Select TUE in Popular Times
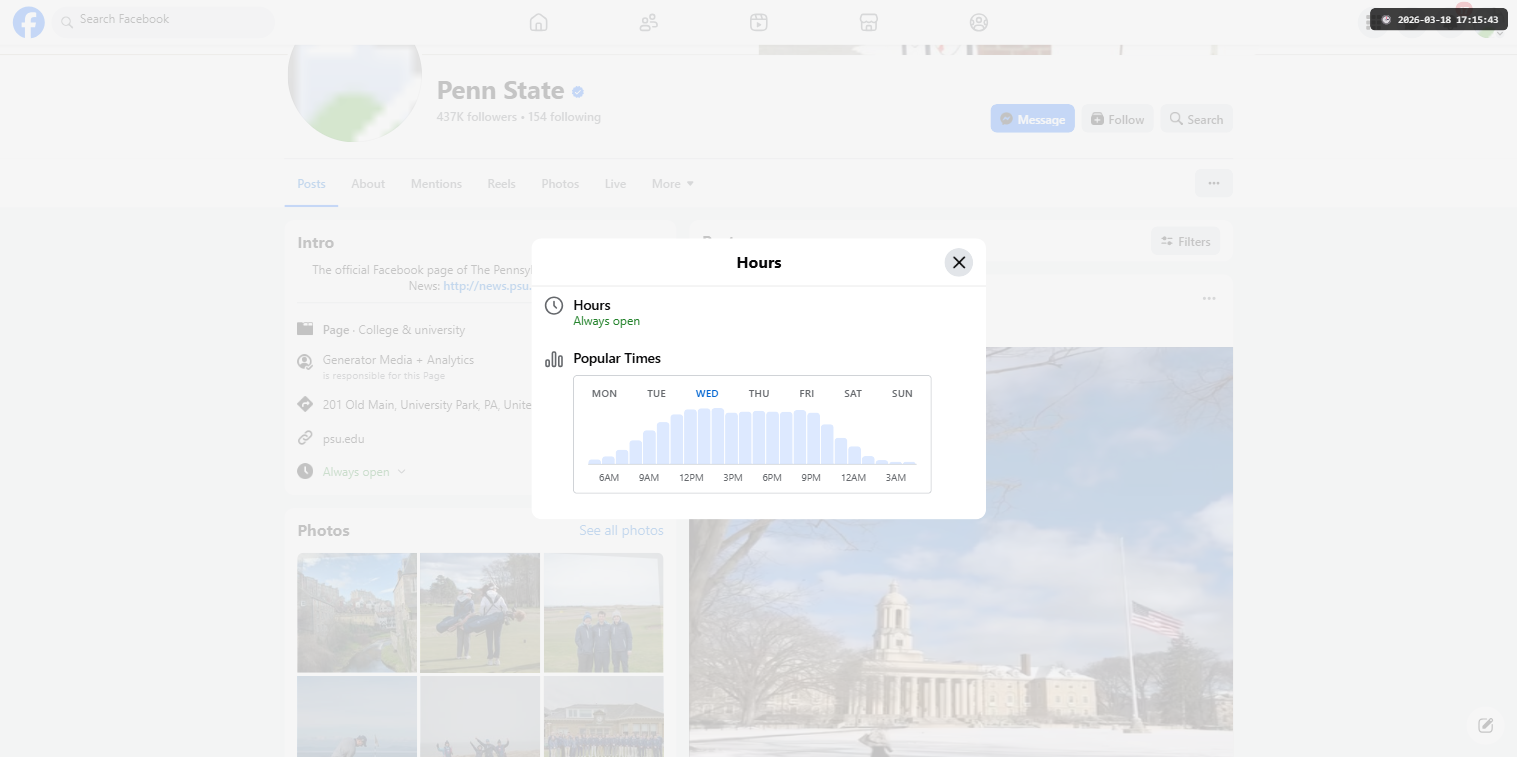 coord(656,394)
